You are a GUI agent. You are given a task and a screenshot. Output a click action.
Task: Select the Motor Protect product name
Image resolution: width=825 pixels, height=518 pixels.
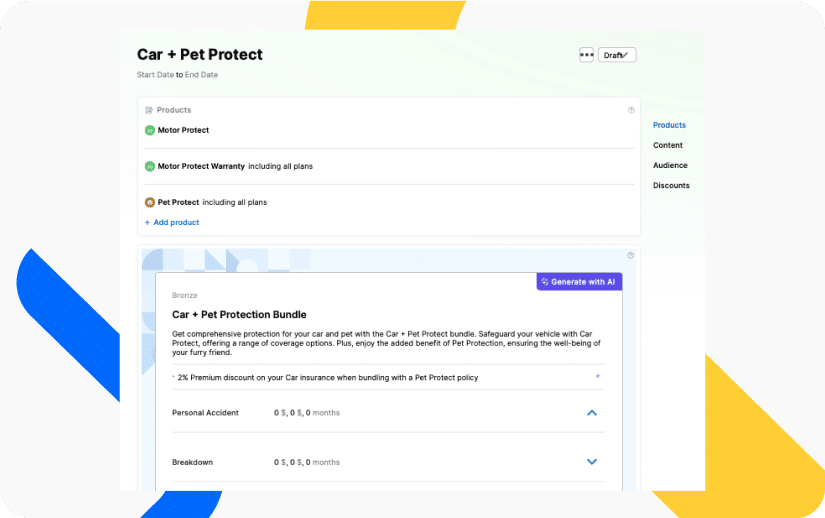[x=183, y=130]
